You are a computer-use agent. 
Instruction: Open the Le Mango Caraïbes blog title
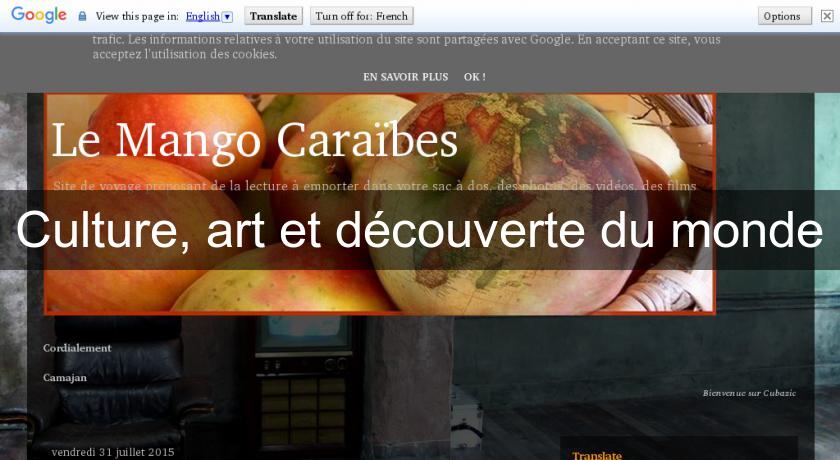coord(254,141)
